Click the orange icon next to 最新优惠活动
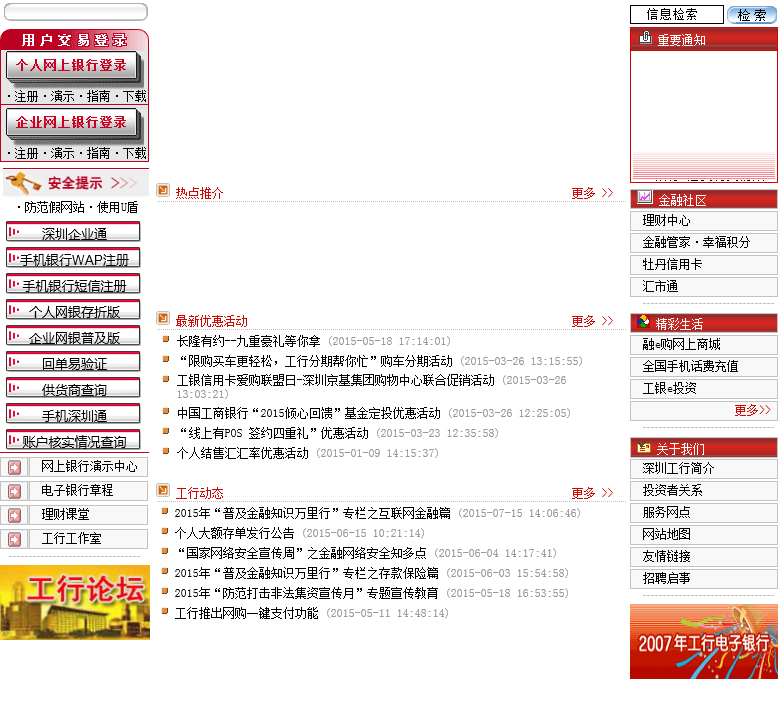The image size is (778, 707). point(163,318)
